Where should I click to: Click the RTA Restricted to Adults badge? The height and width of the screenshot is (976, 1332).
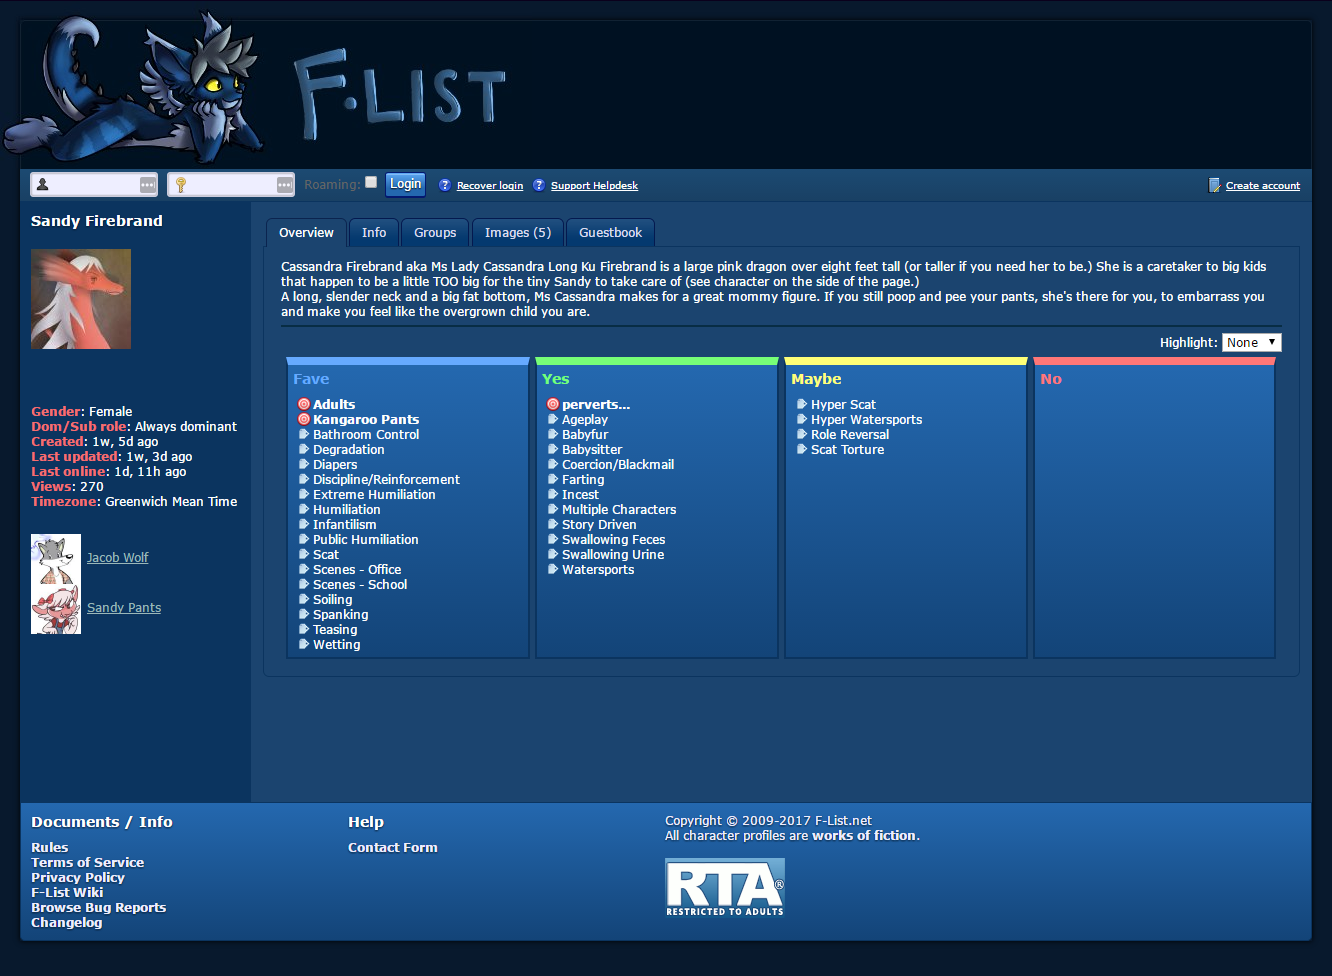point(725,888)
